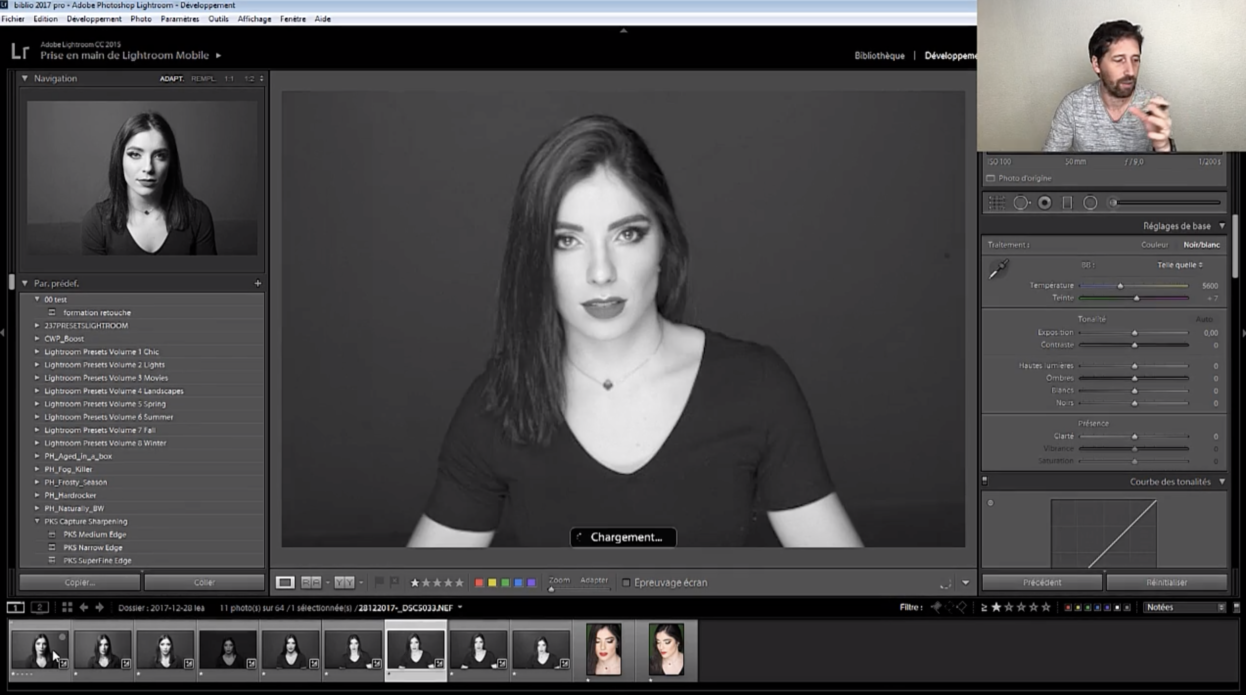1246x695 pixels.
Task: Activate the red eye correction tool
Action: [x=1044, y=202]
